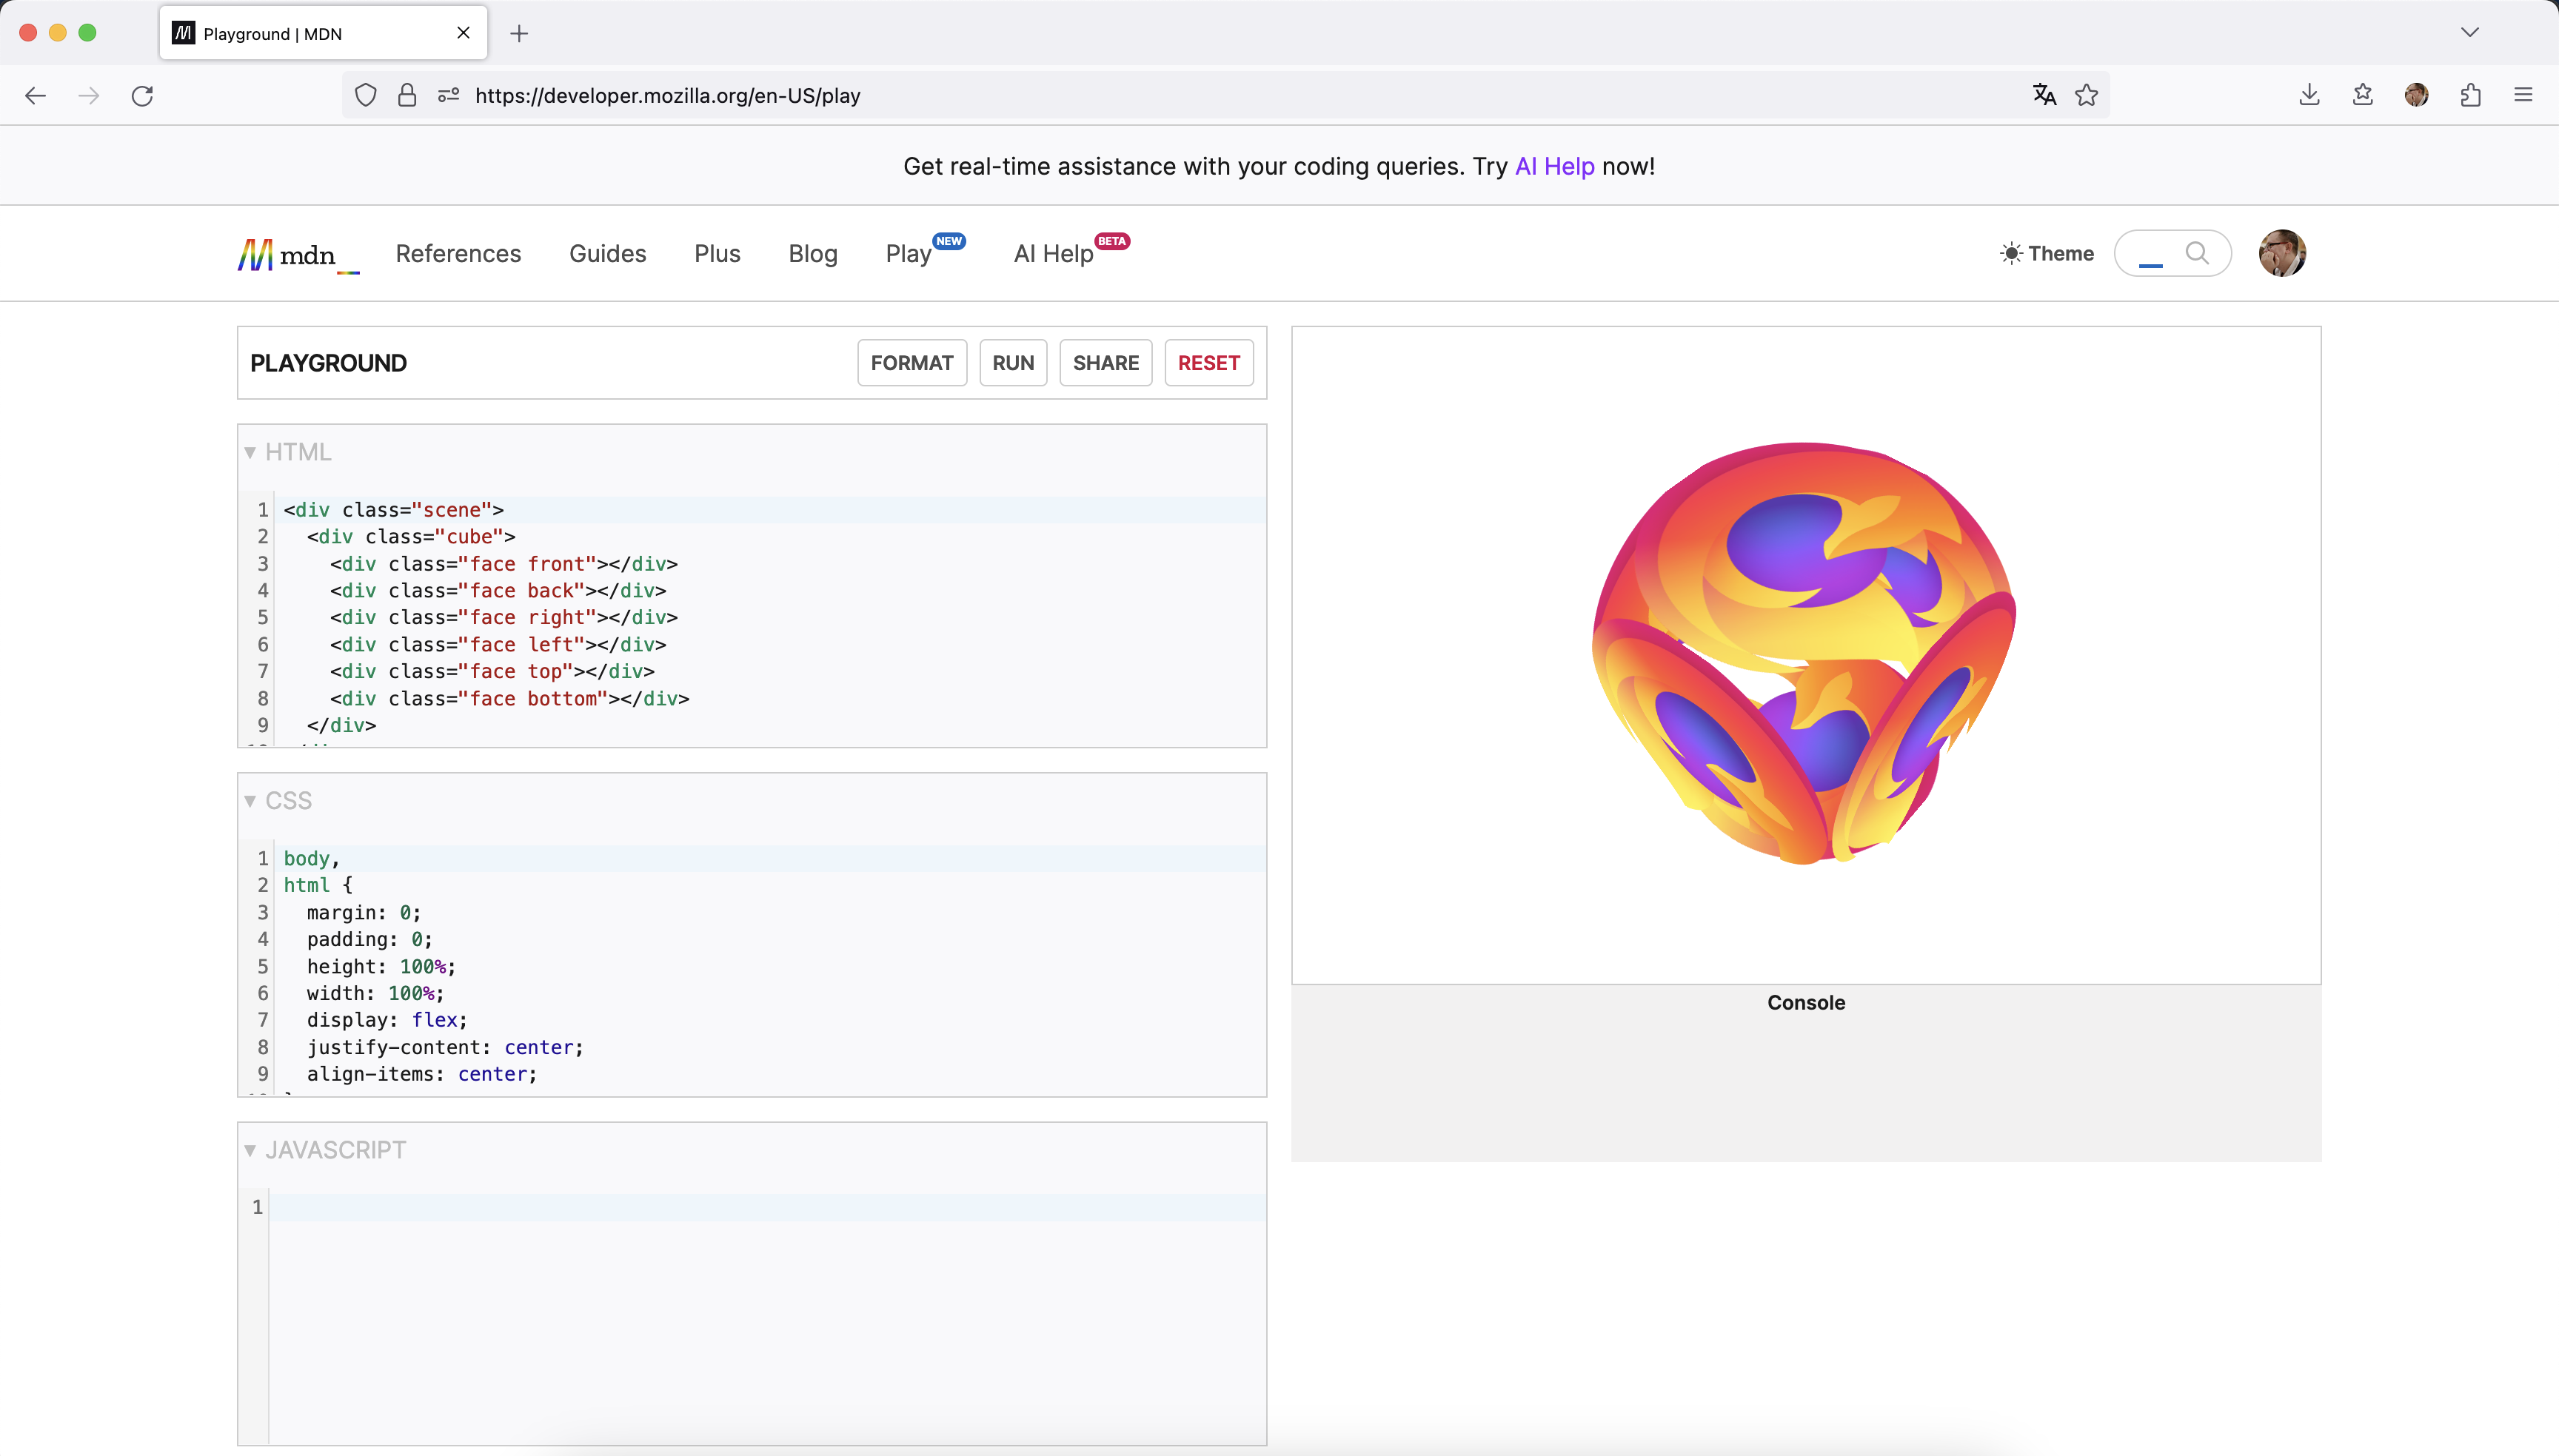Viewport: 2559px width, 1456px height.
Task: Open the translate page icon
Action: [2042, 95]
